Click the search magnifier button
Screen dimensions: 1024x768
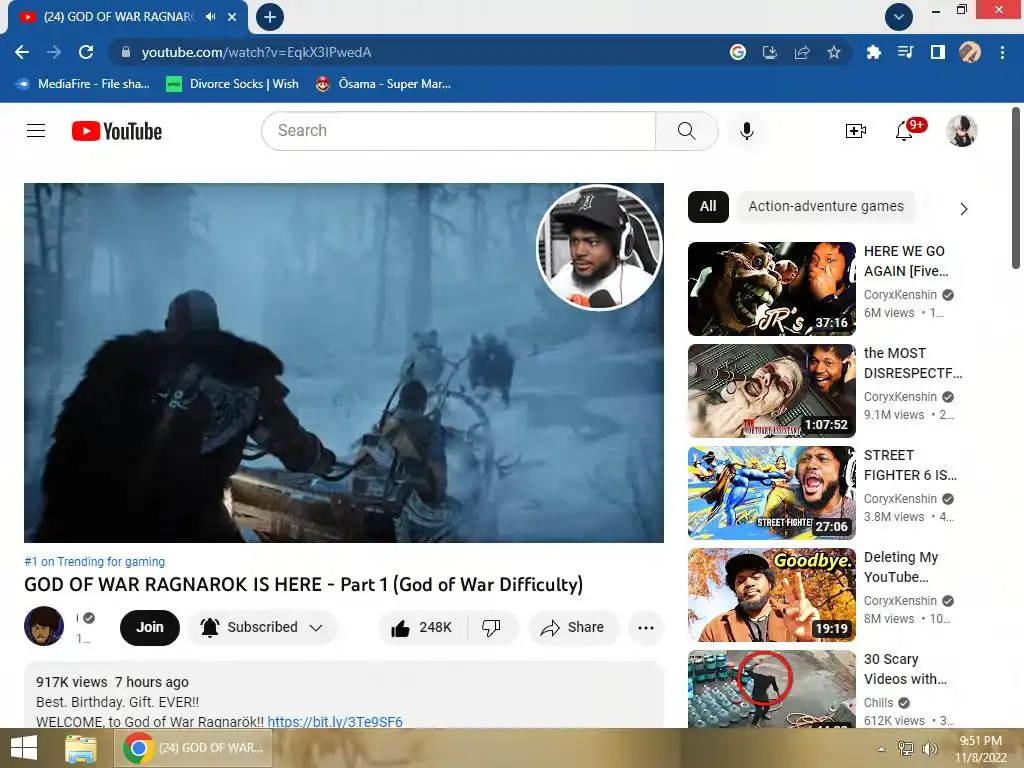[x=686, y=131]
